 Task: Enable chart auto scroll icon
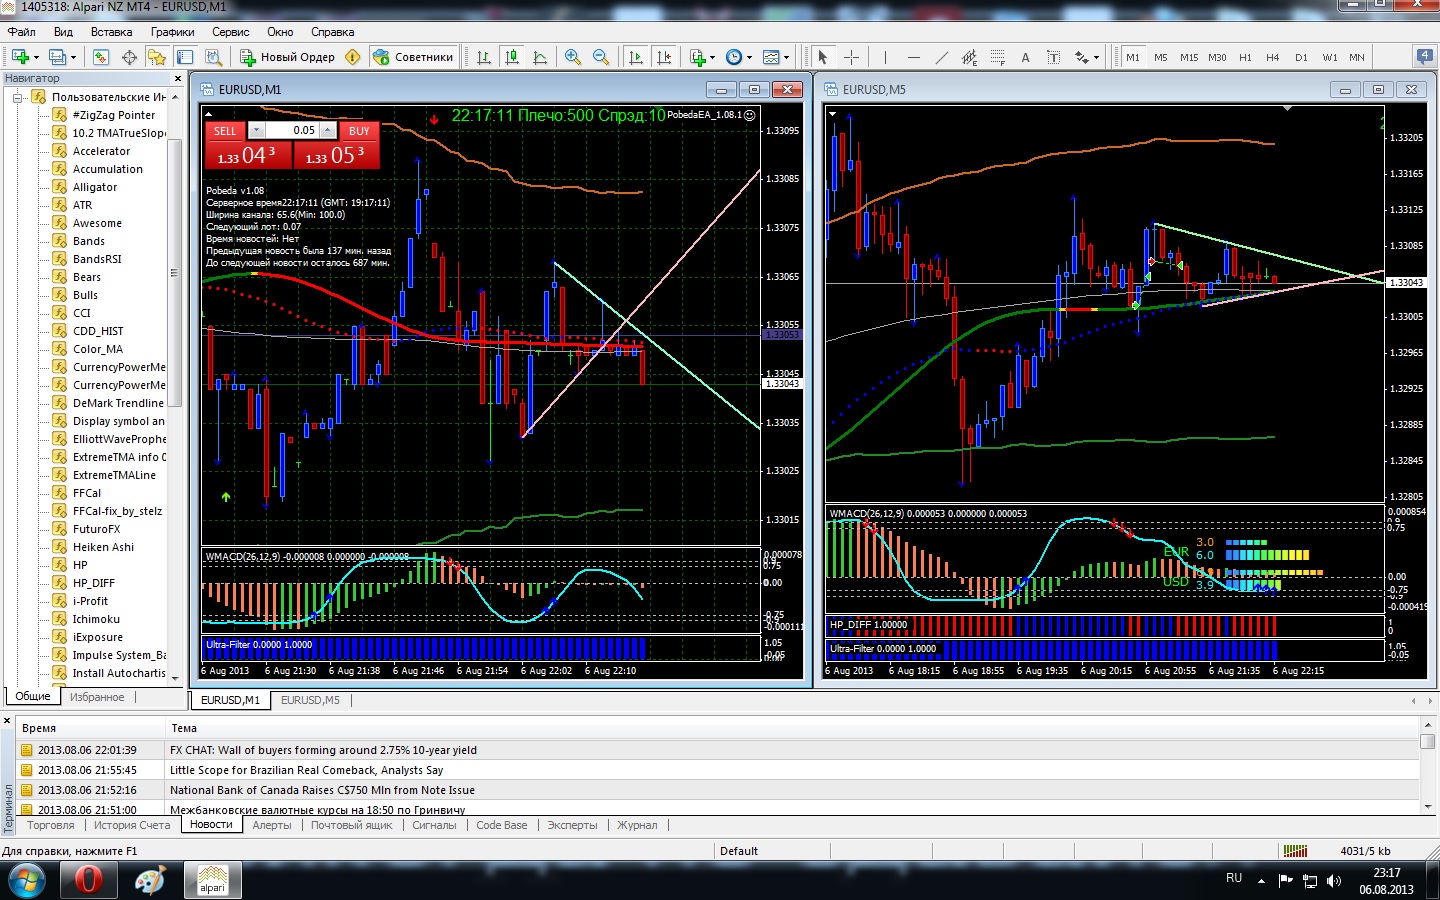pyautogui.click(x=635, y=57)
